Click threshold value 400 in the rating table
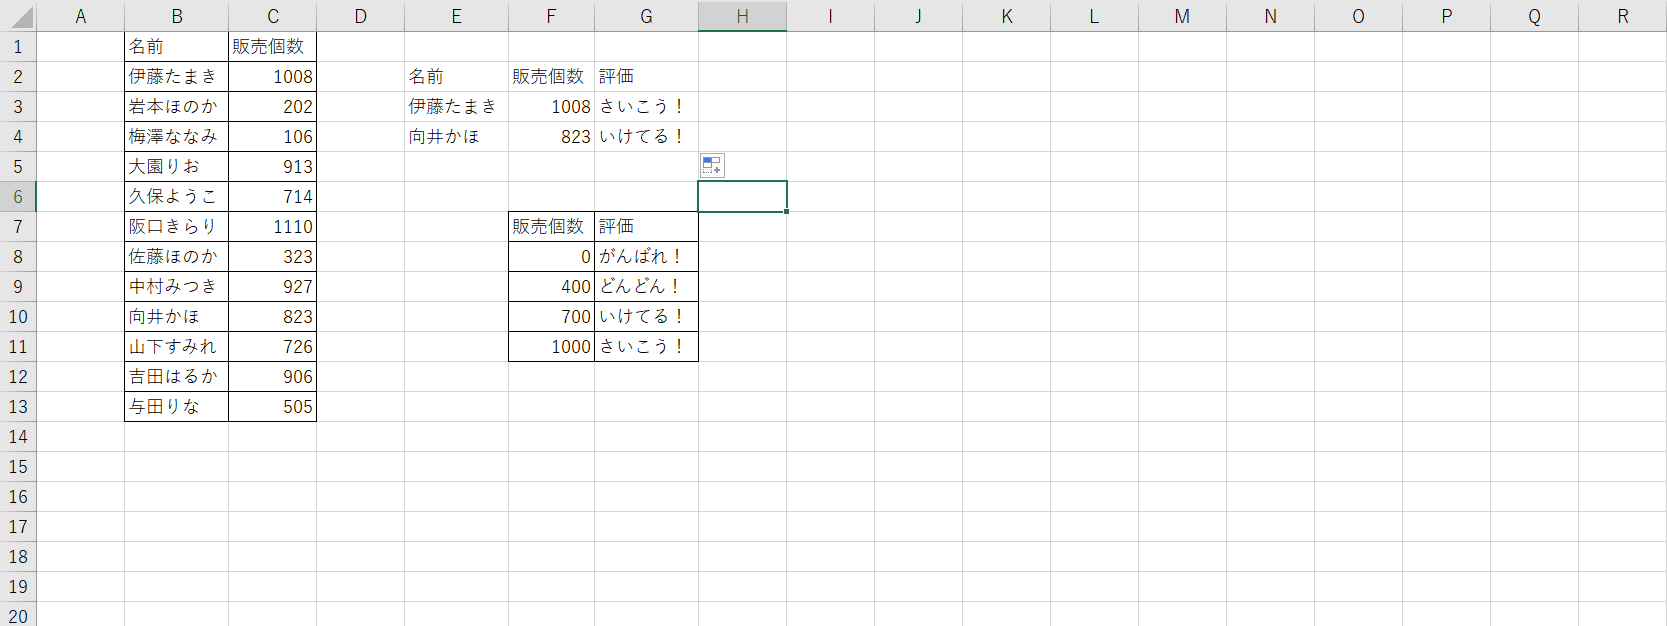Viewport: 1667px width, 626px height. click(551, 287)
